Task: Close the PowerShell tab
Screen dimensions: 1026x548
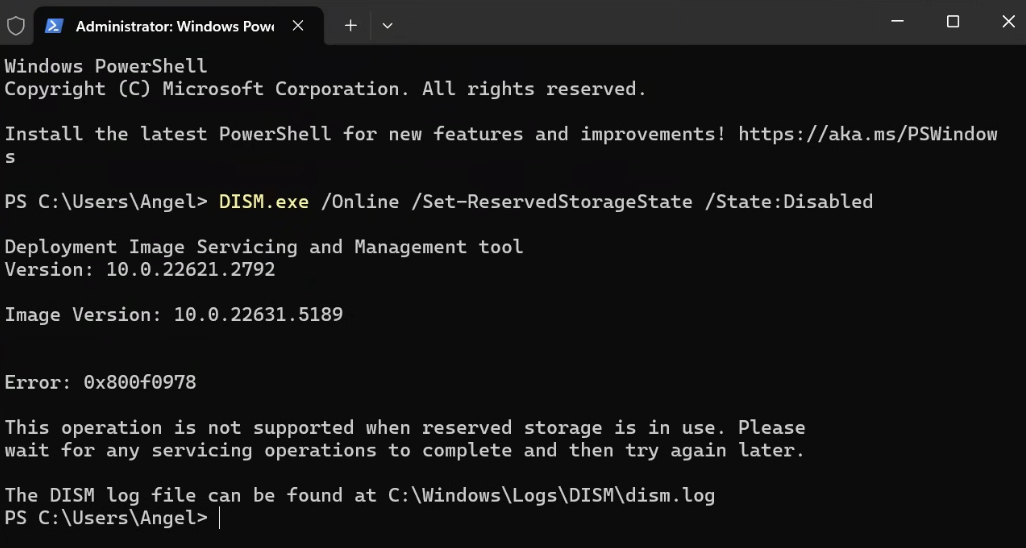Action: (298, 26)
